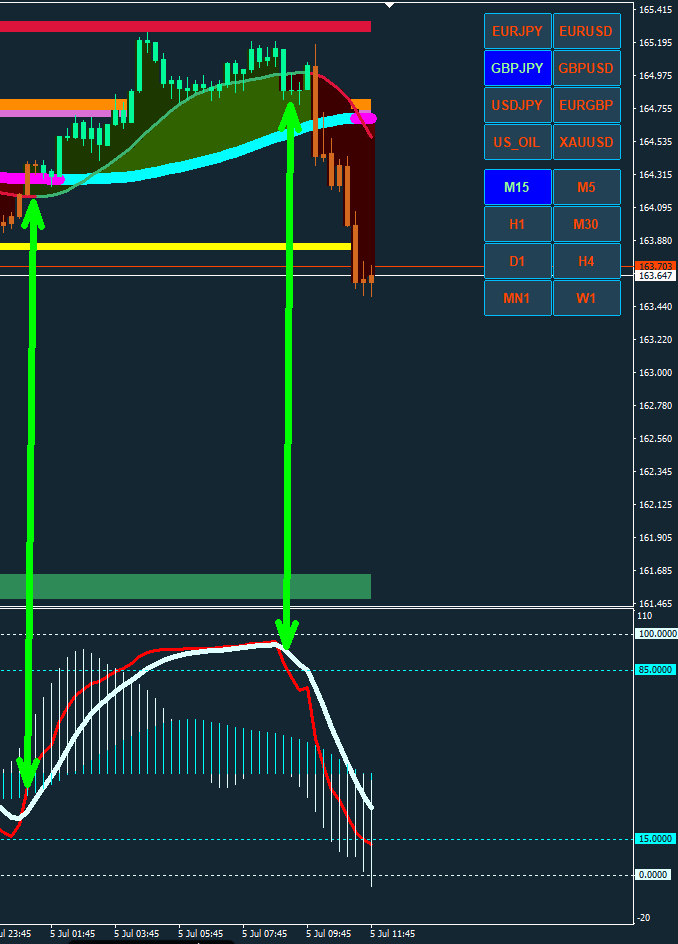Switch chart to GBPUSD symbol
678x944 pixels.
pyautogui.click(x=586, y=68)
